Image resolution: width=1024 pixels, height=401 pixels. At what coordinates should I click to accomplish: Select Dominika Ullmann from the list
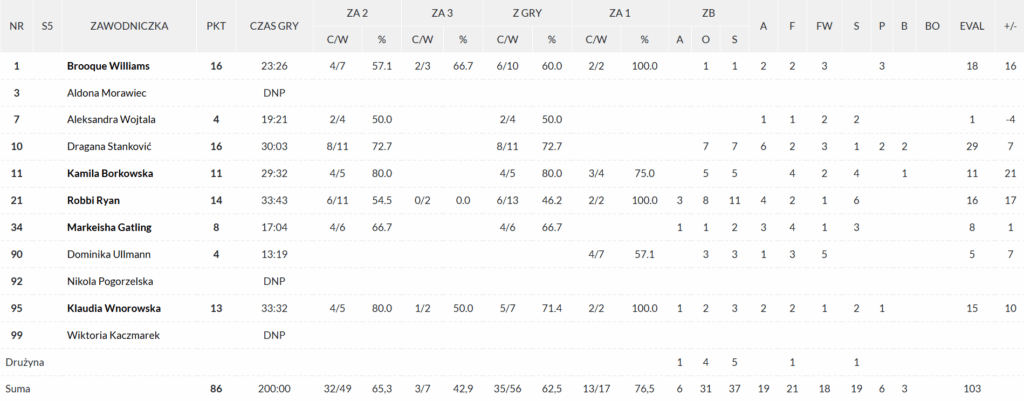(x=108, y=254)
